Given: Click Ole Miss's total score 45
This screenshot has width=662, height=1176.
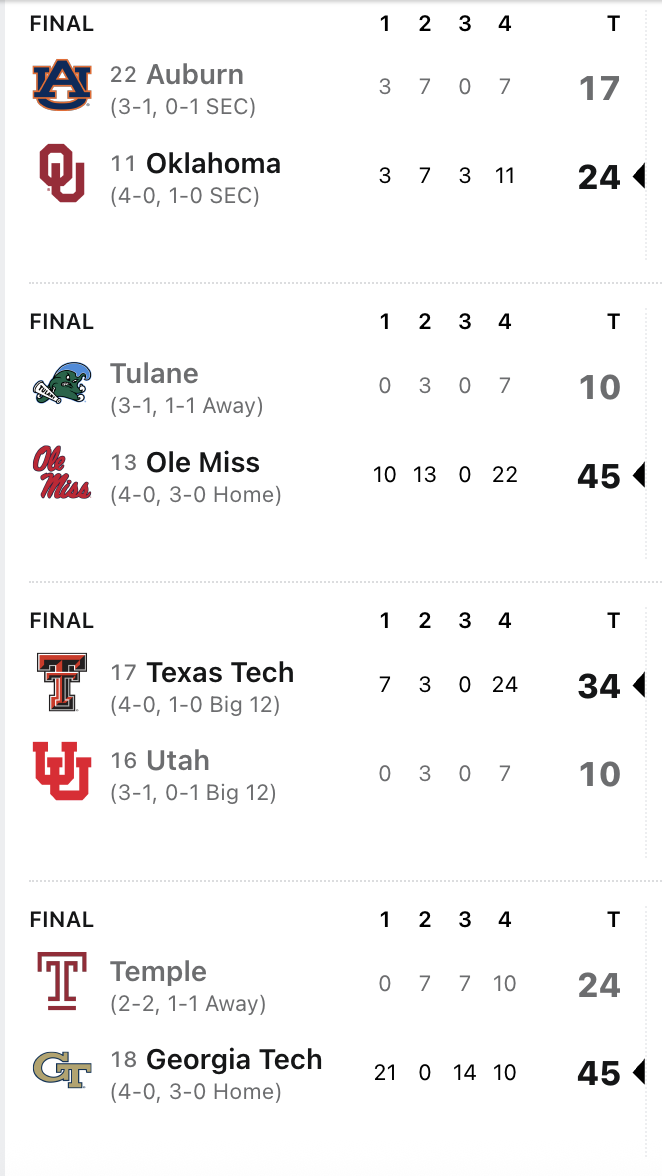Looking at the screenshot, I should [x=599, y=476].
